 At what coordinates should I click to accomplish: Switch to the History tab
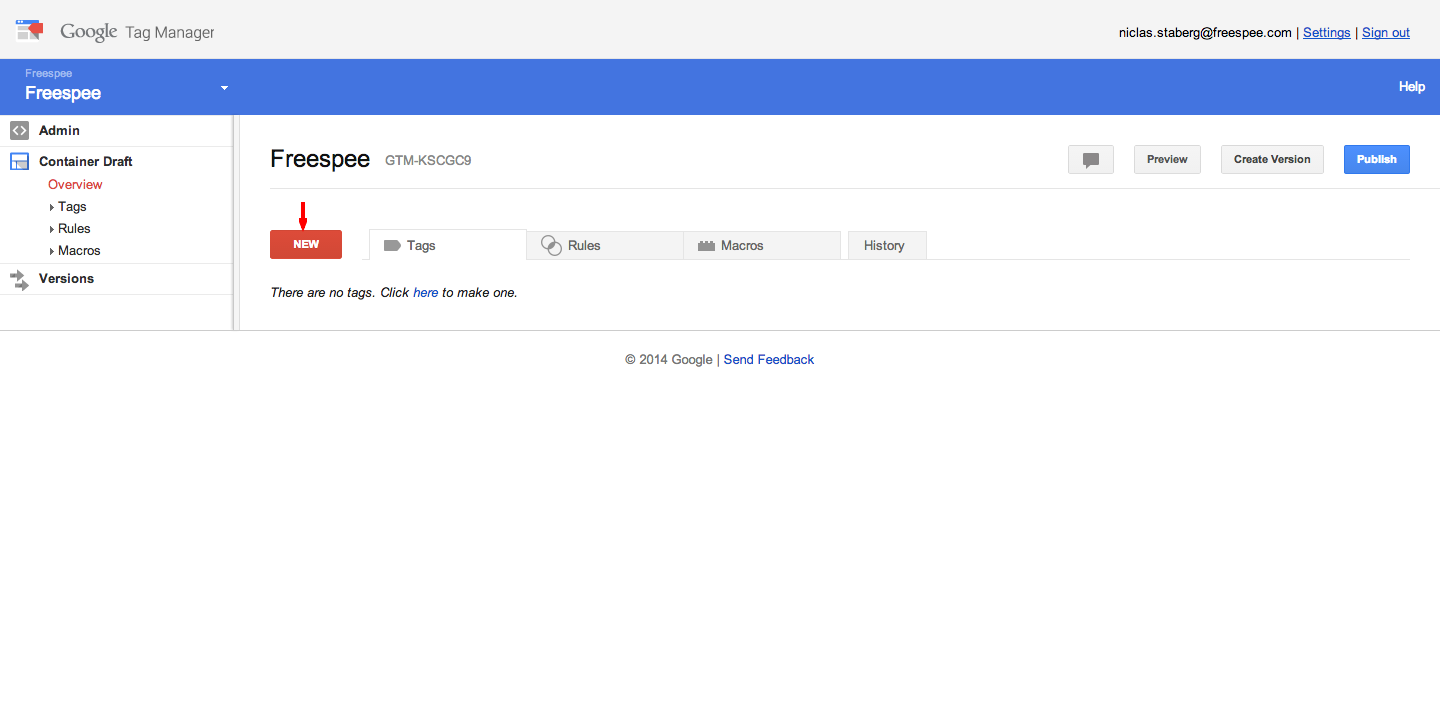click(887, 245)
